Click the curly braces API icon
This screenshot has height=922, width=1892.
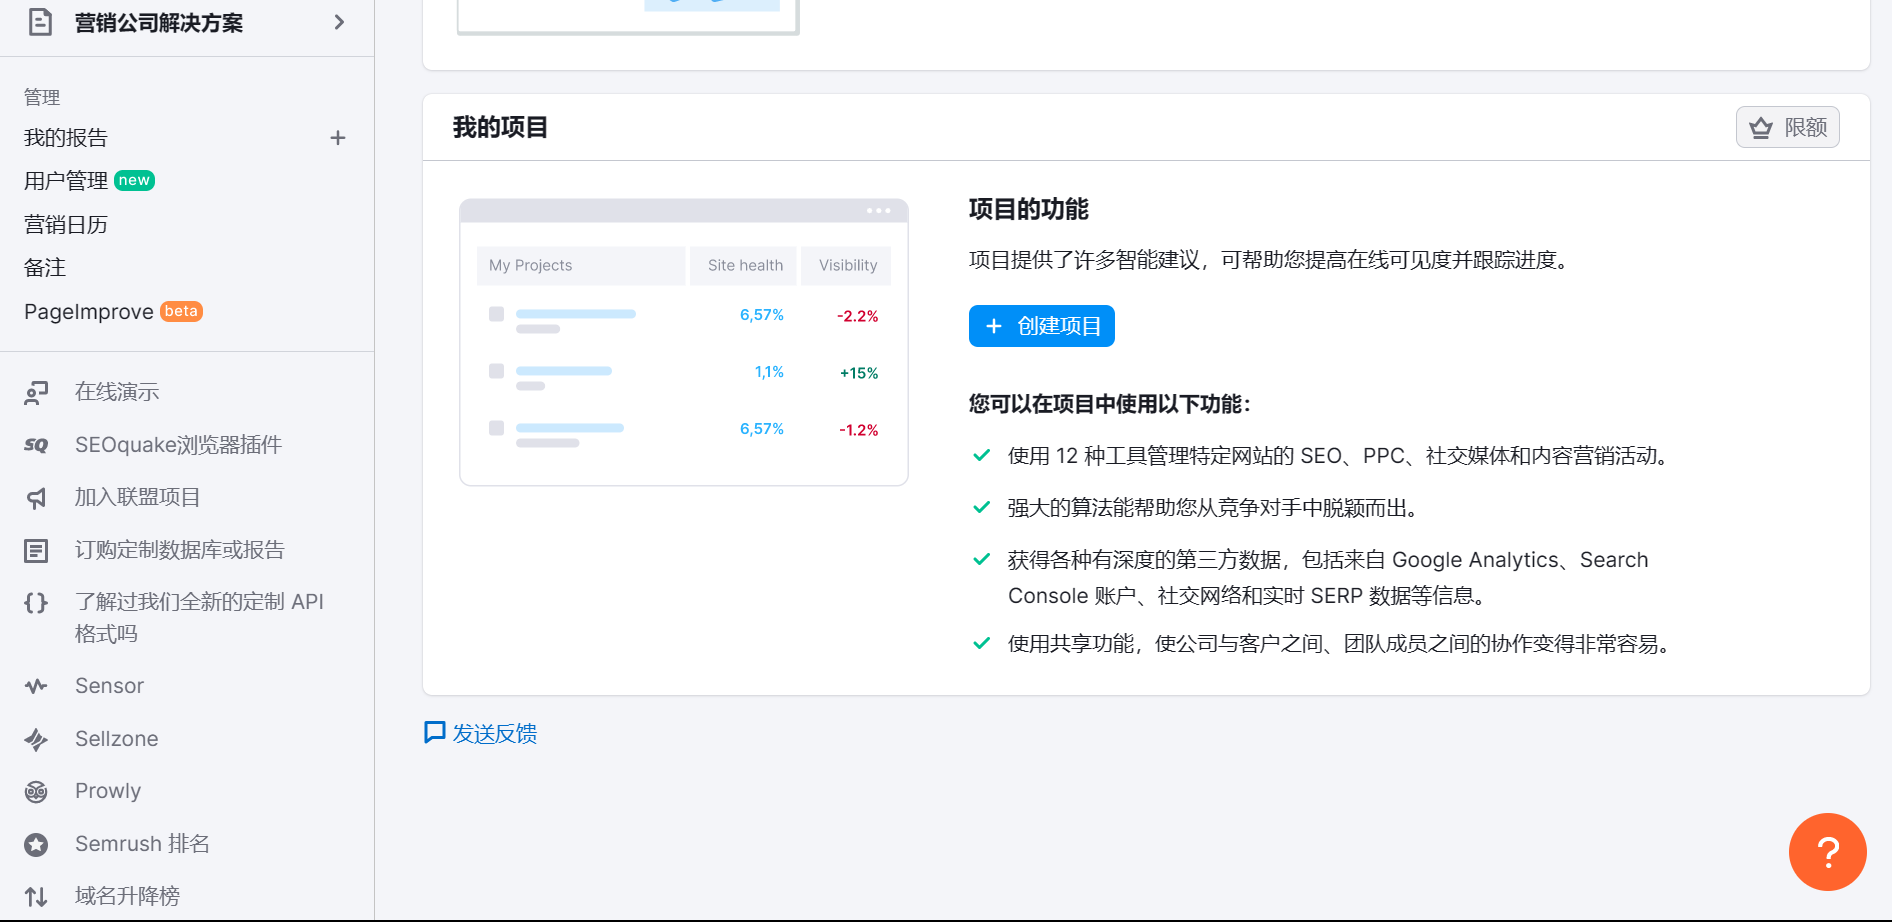pyautogui.click(x=36, y=602)
